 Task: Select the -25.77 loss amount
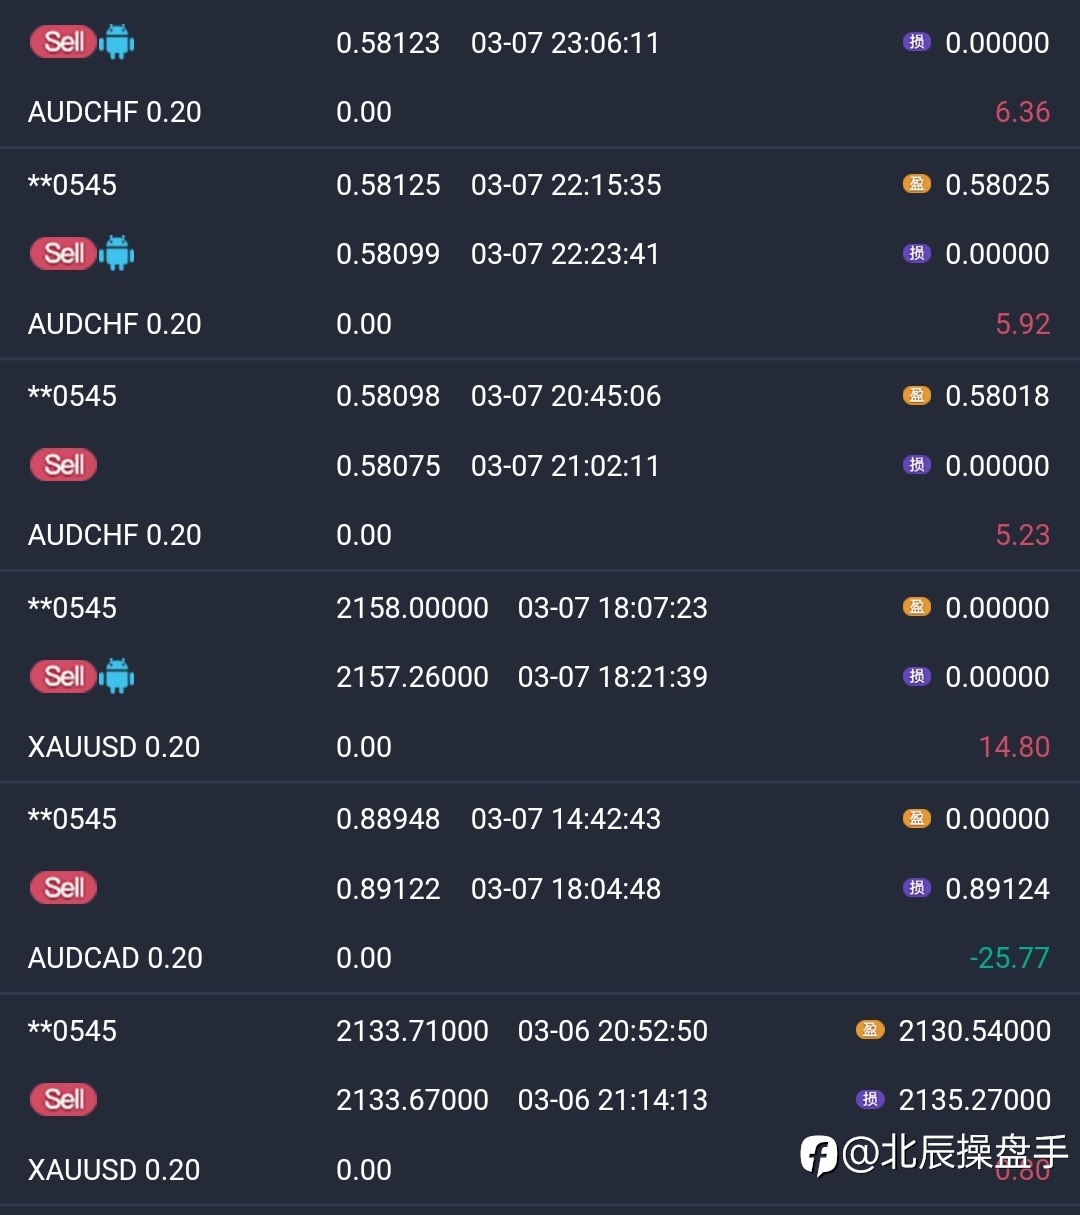coord(1009,958)
